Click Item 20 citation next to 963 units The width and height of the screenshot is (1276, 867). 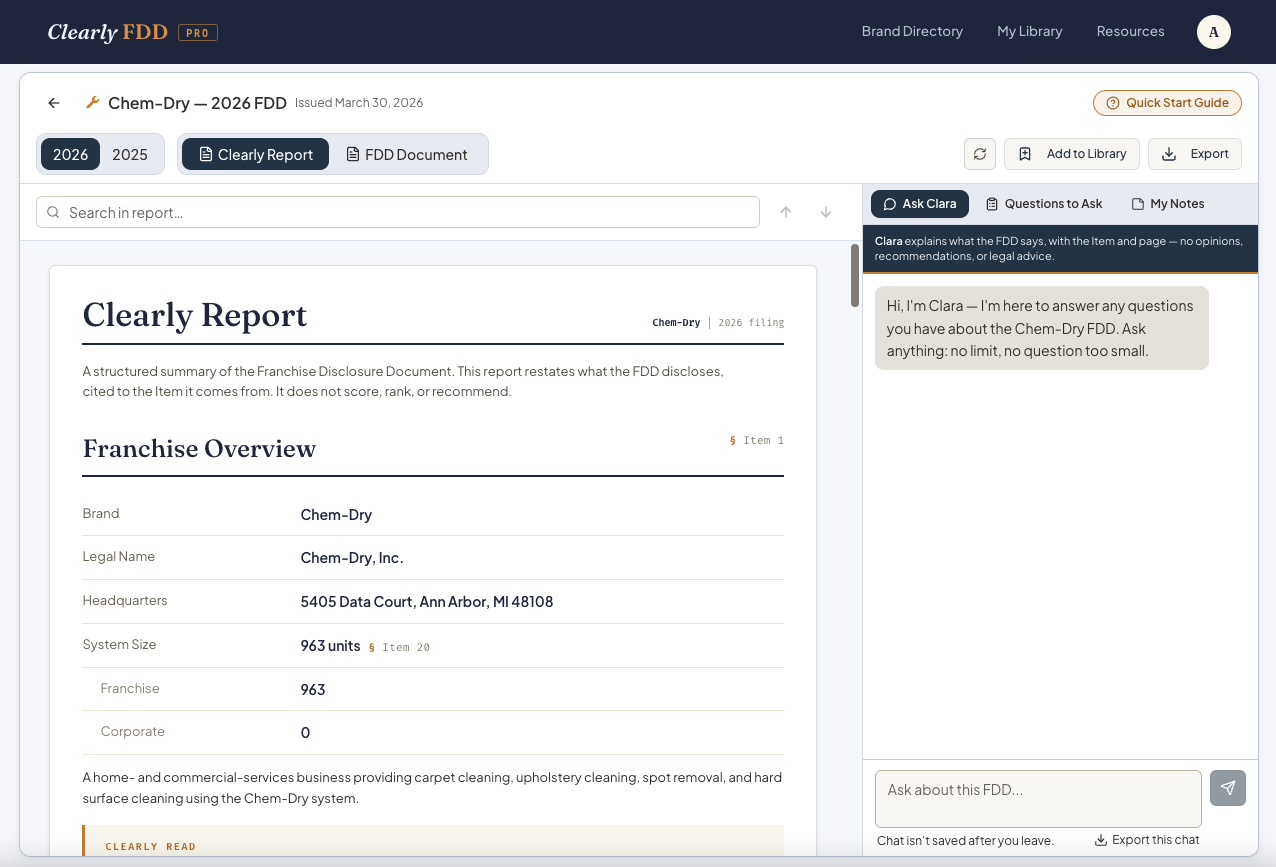[399, 647]
